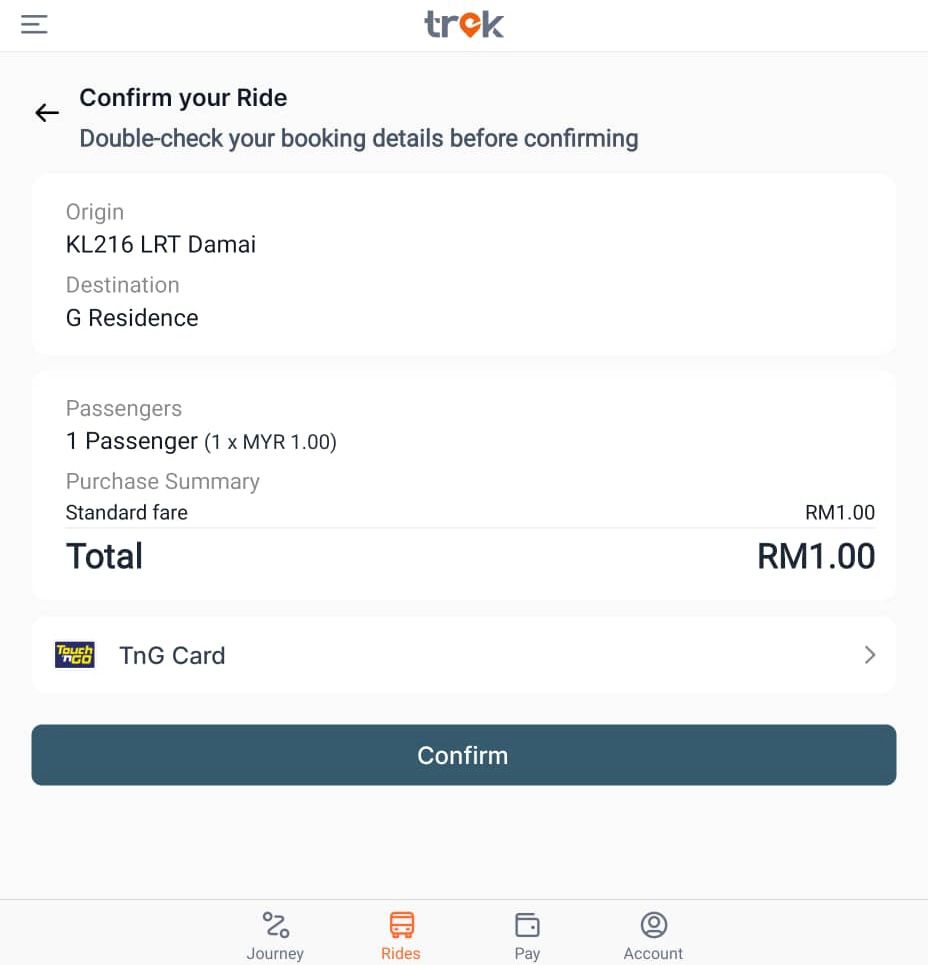The image size is (928, 965).
Task: Open the hamburger menu
Action: click(35, 25)
